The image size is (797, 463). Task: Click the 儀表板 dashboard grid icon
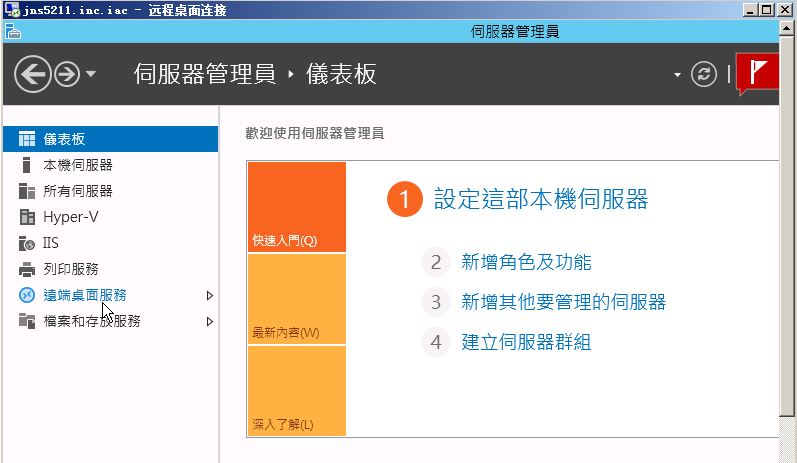tap(27, 139)
